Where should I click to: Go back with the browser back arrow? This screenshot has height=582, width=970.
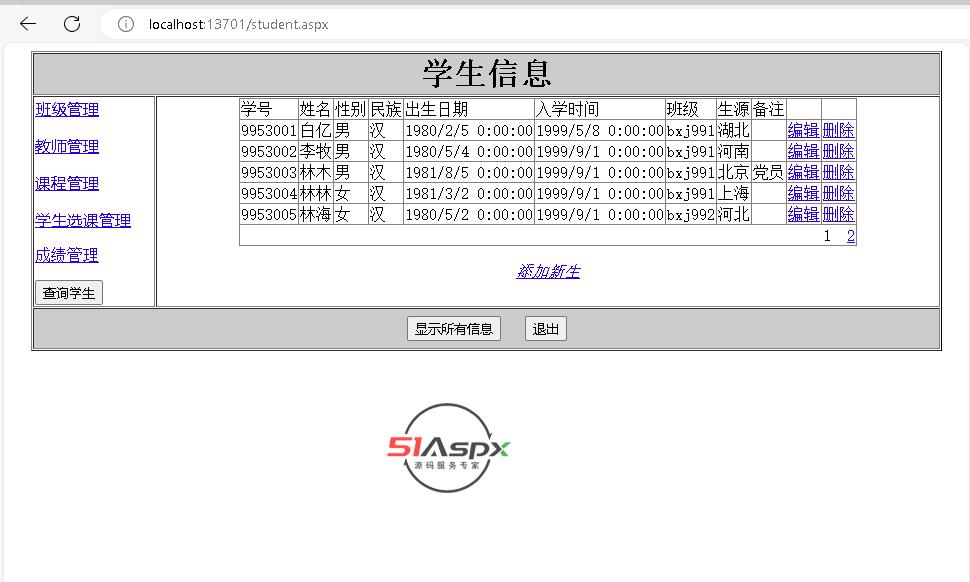tap(28, 24)
